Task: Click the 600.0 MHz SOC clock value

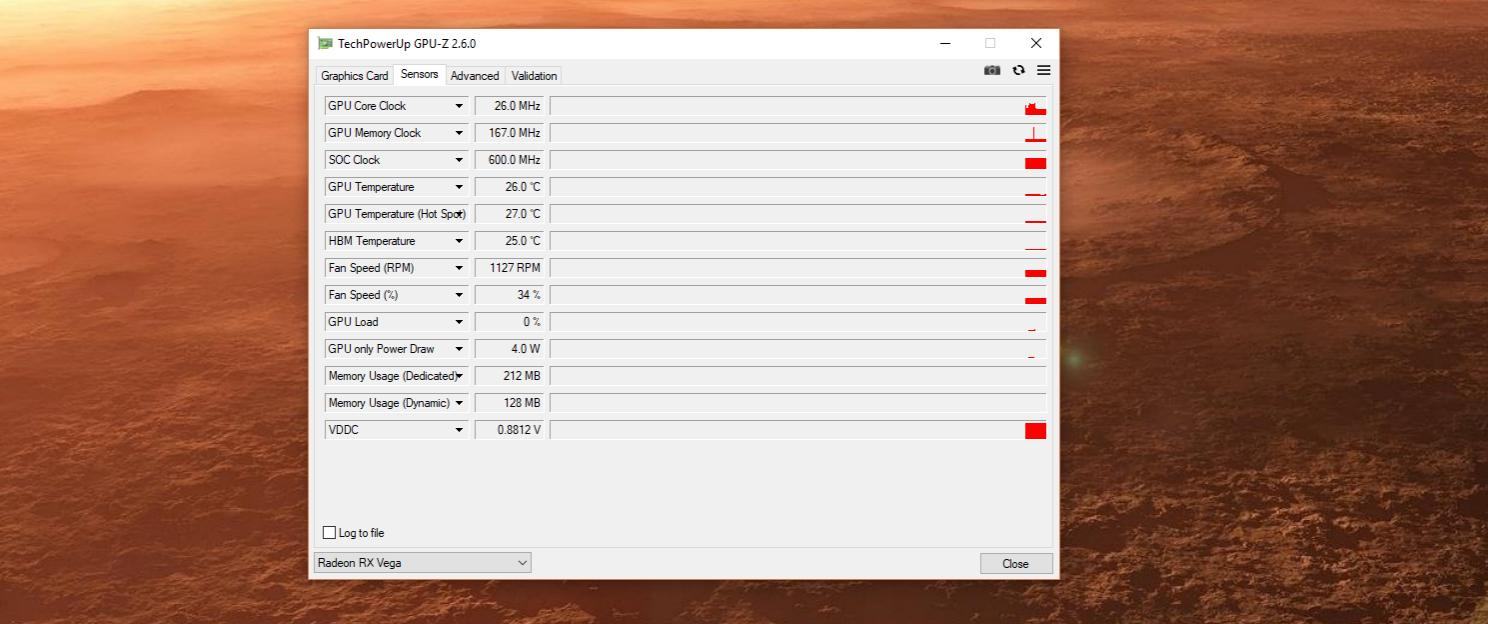Action: [x=509, y=160]
